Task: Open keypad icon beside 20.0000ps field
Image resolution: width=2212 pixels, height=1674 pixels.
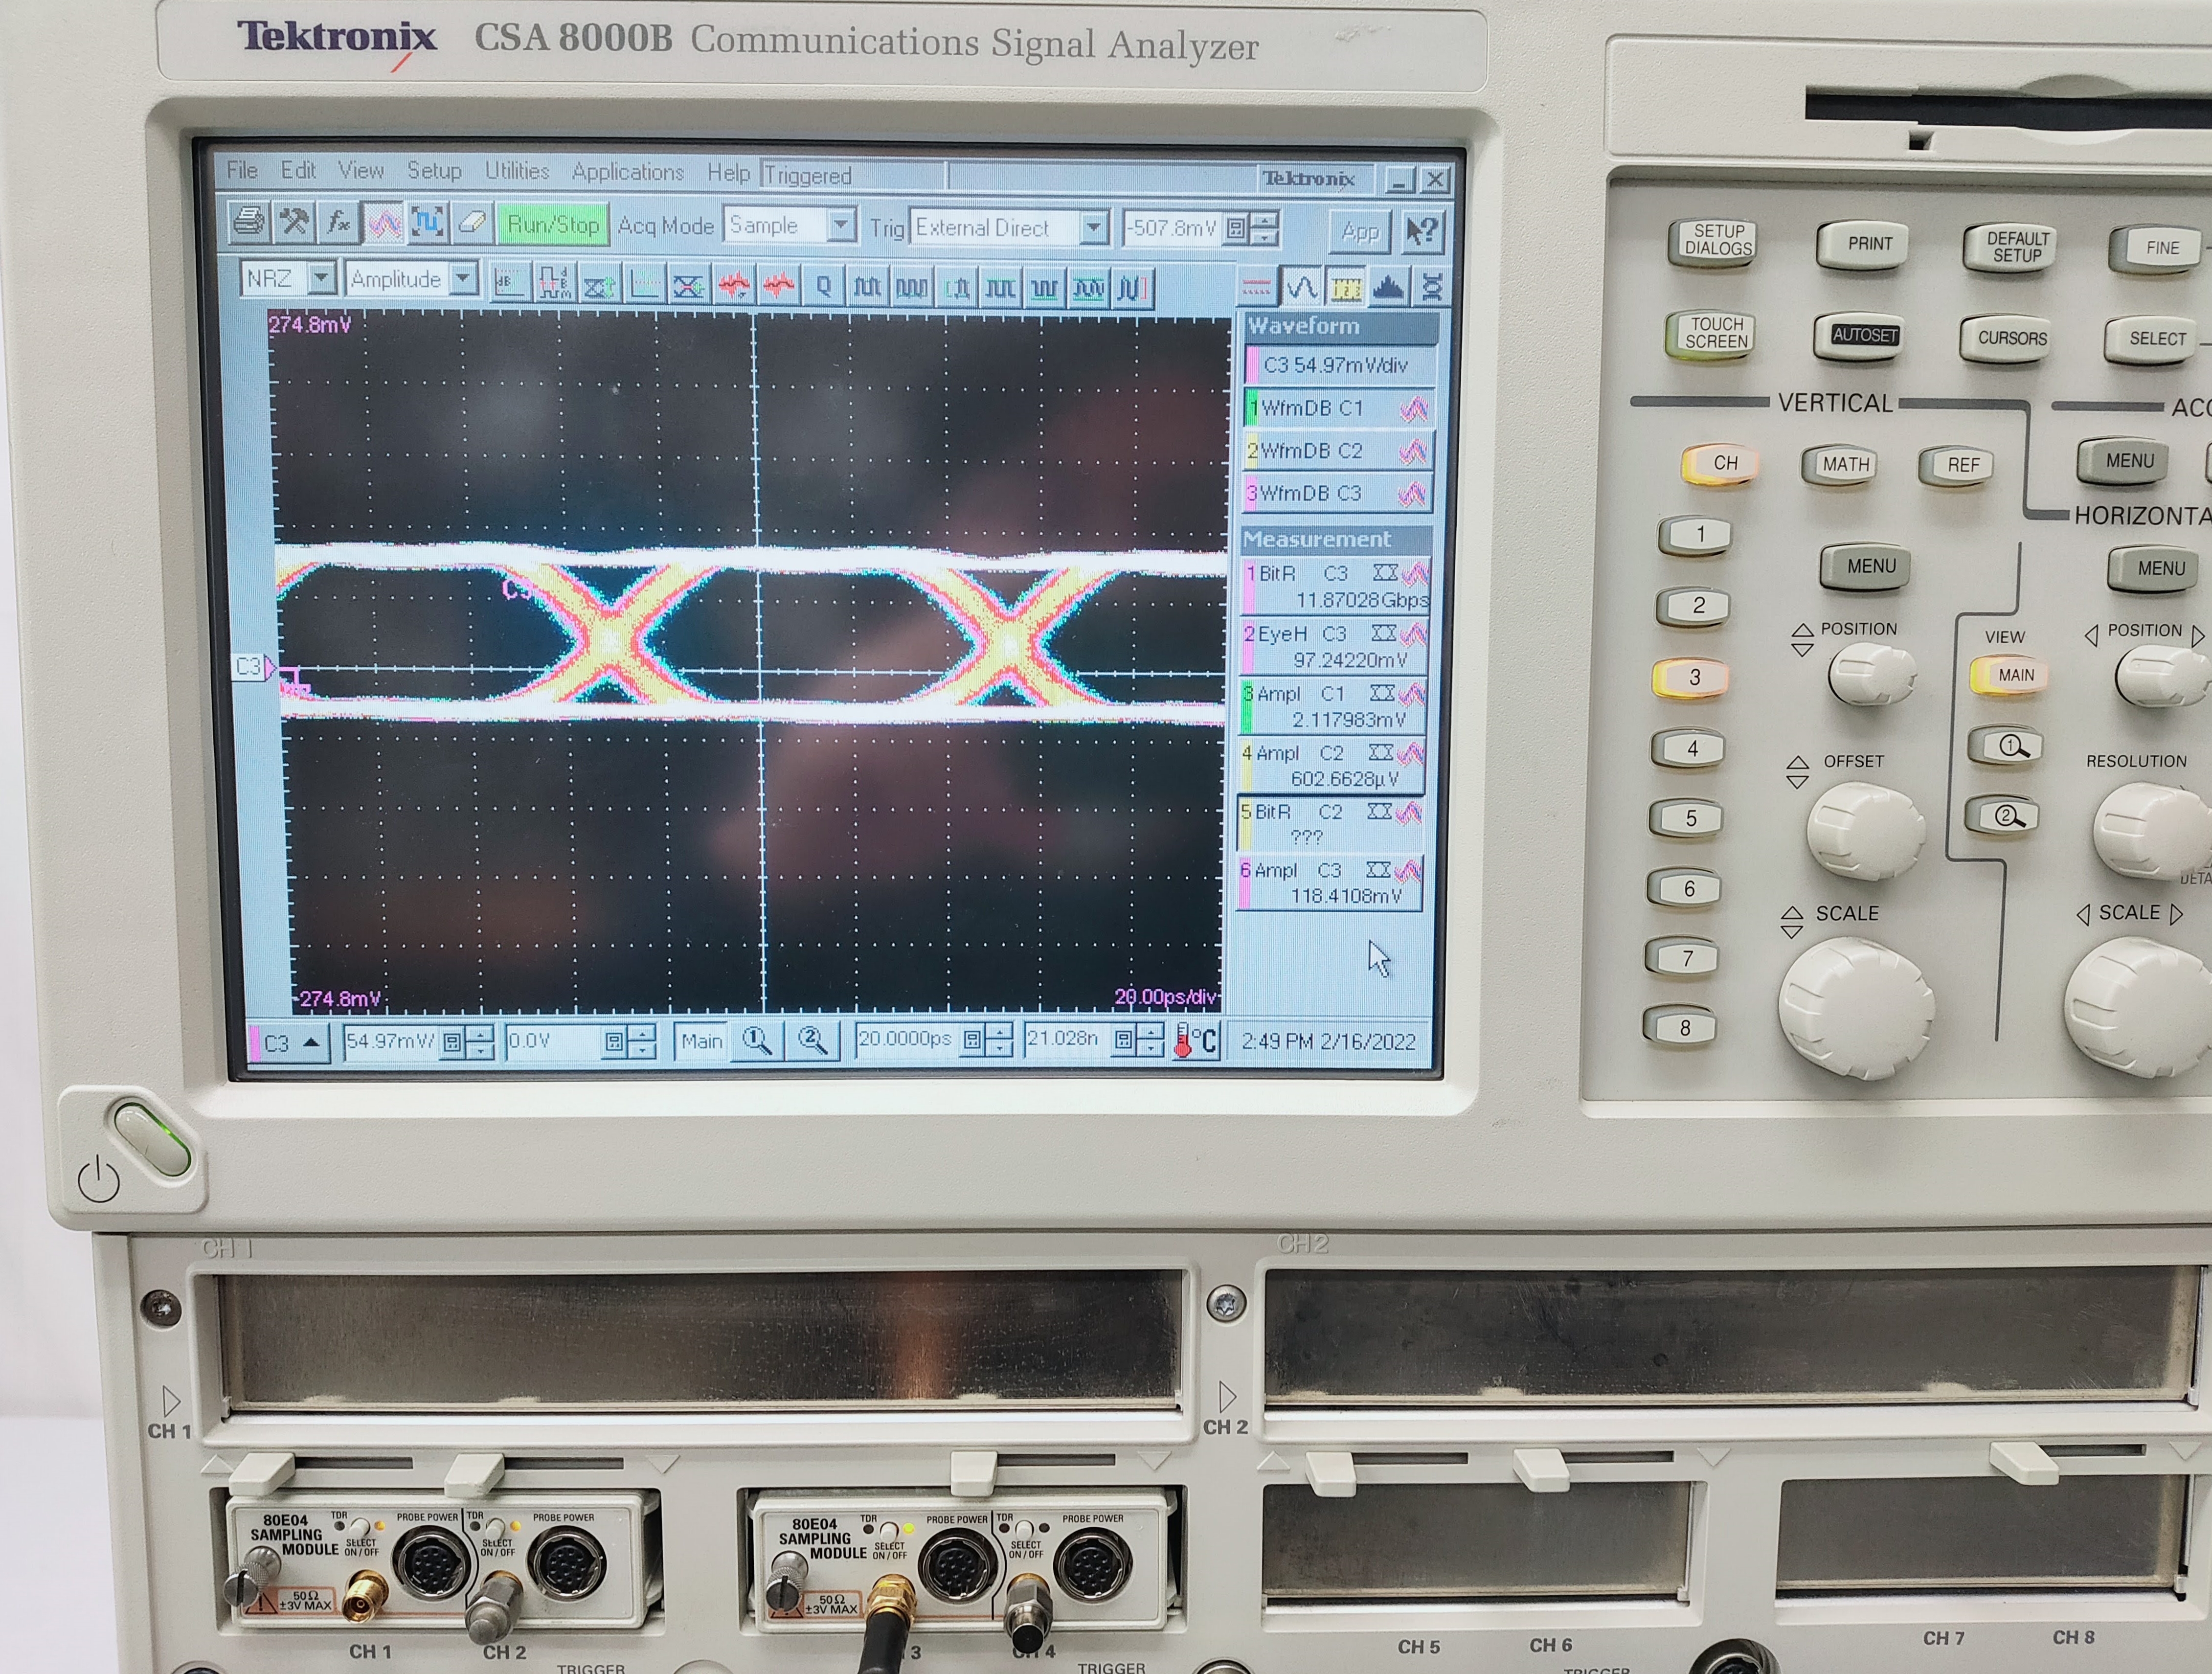Action: pos(972,1040)
